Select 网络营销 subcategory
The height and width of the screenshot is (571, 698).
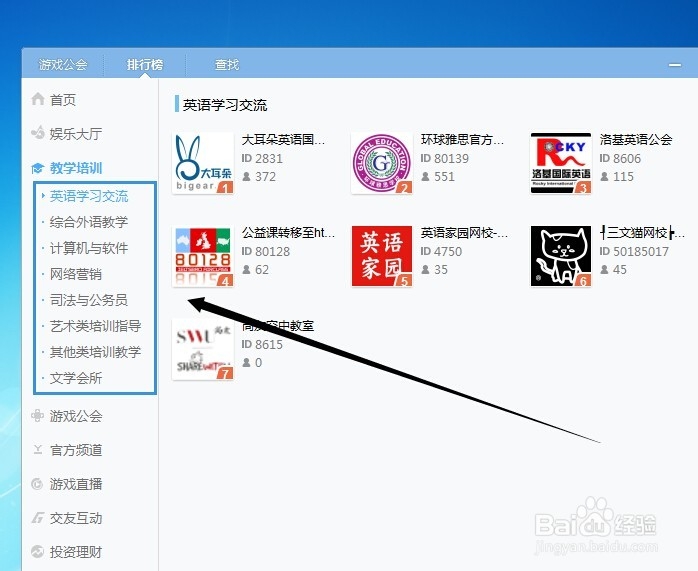(76, 274)
